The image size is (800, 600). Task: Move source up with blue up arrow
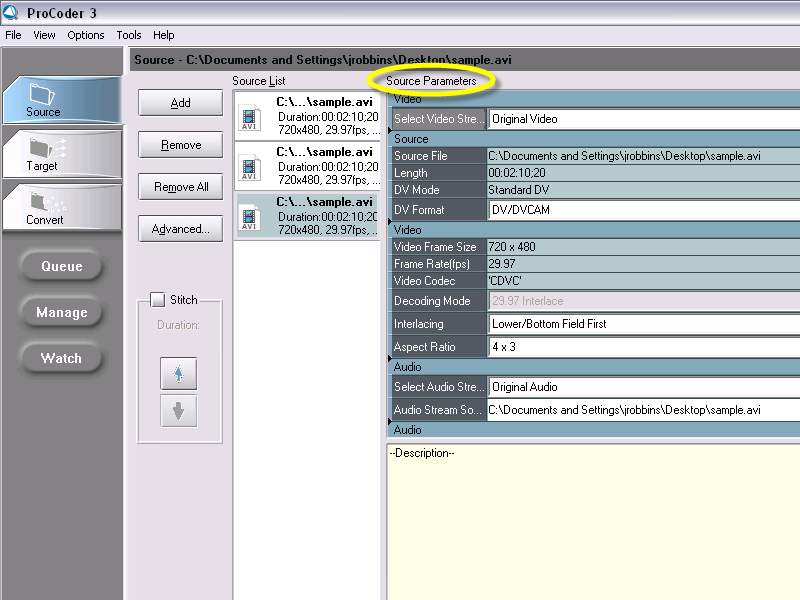pyautogui.click(x=178, y=374)
